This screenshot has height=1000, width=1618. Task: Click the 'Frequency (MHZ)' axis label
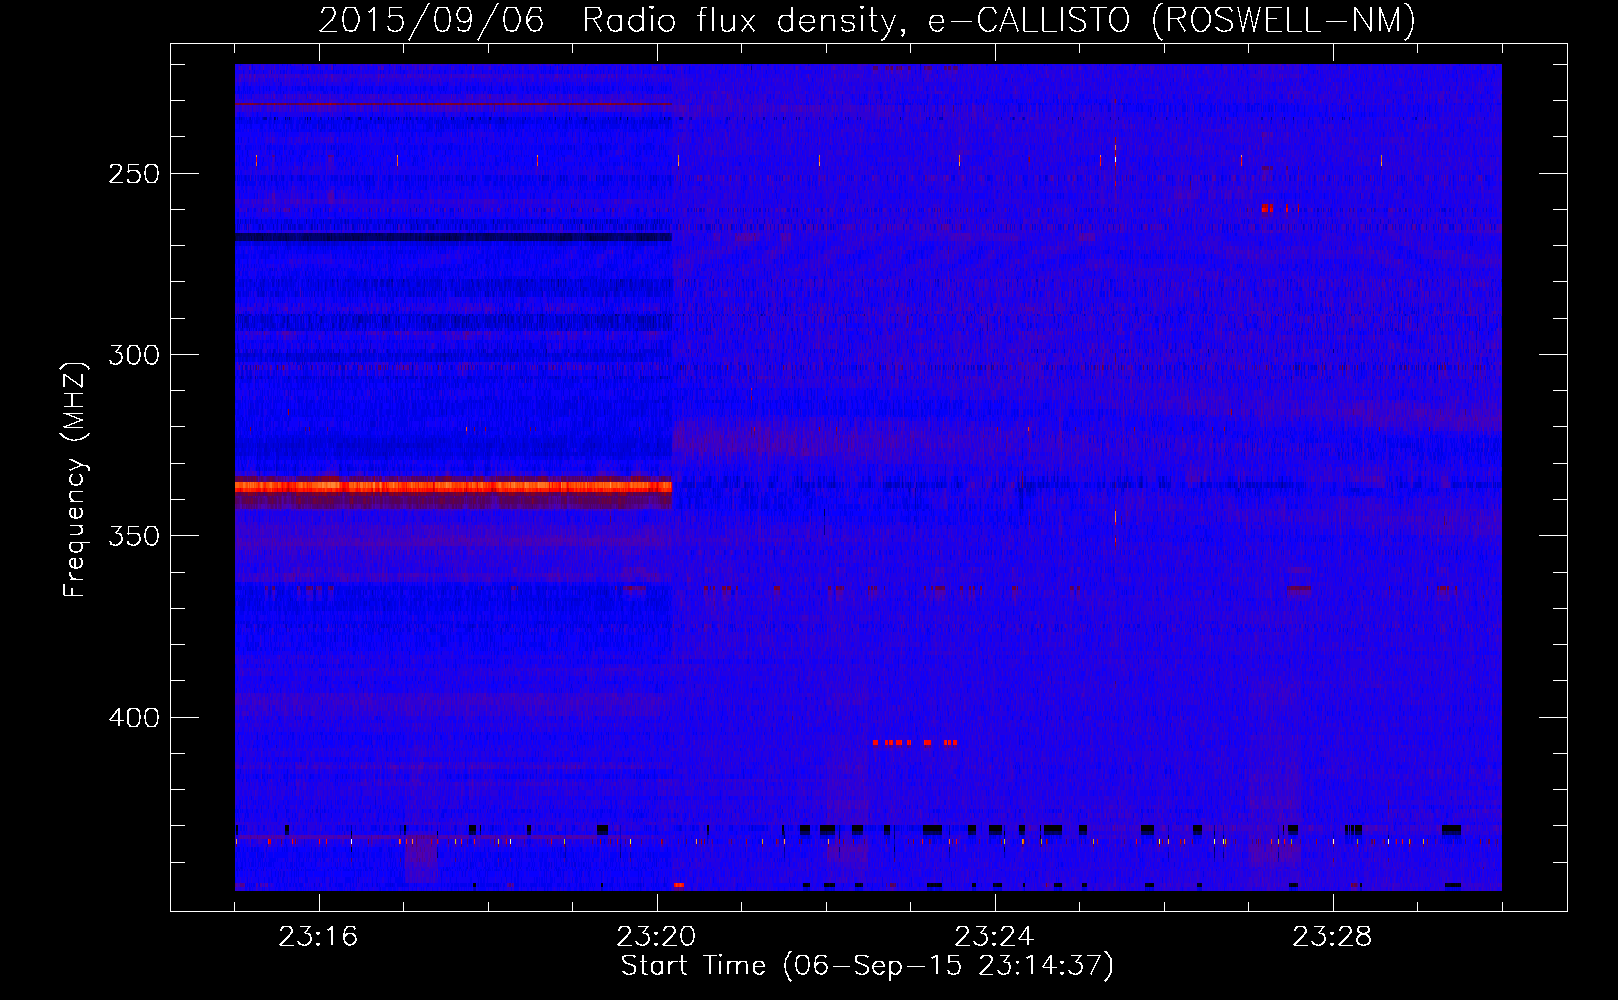74,479
